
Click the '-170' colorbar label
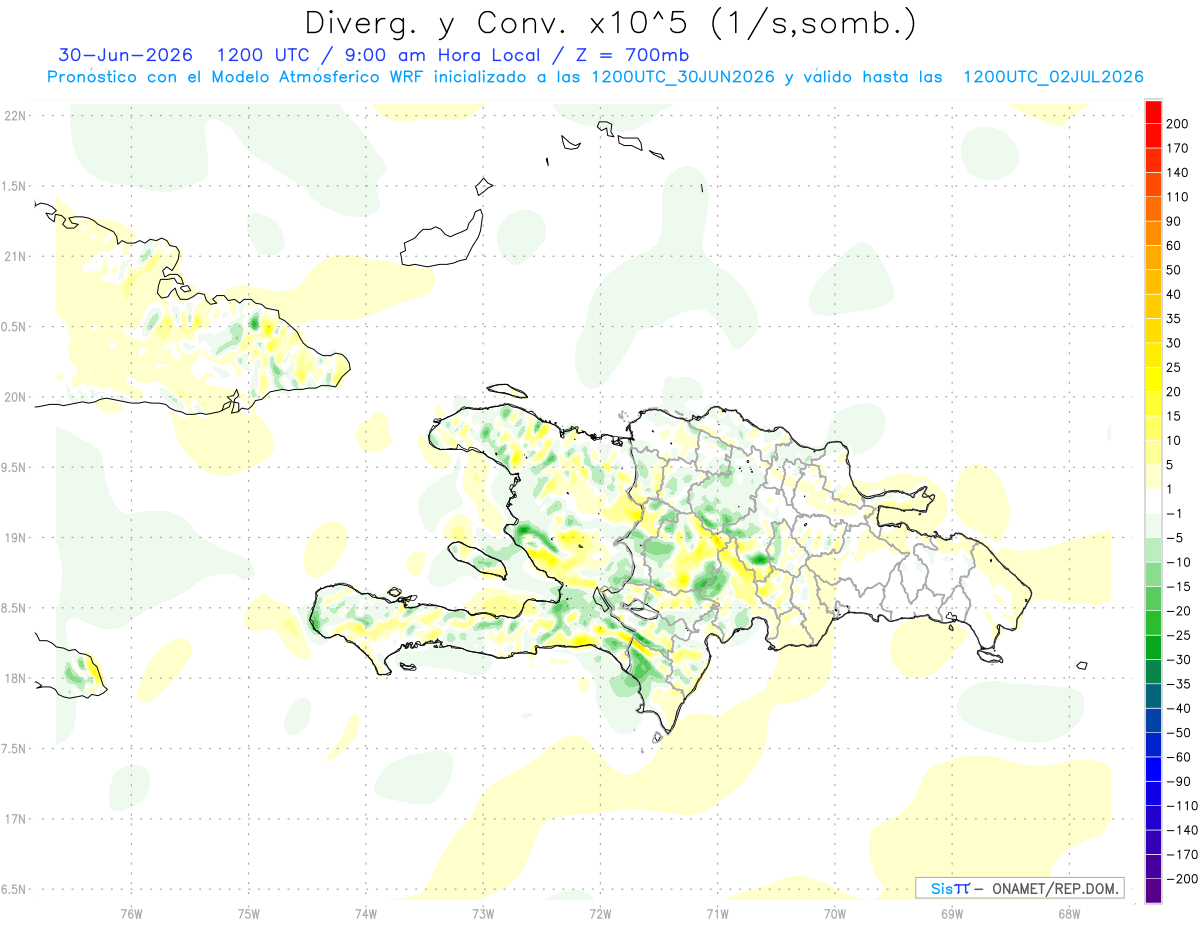point(1182,855)
